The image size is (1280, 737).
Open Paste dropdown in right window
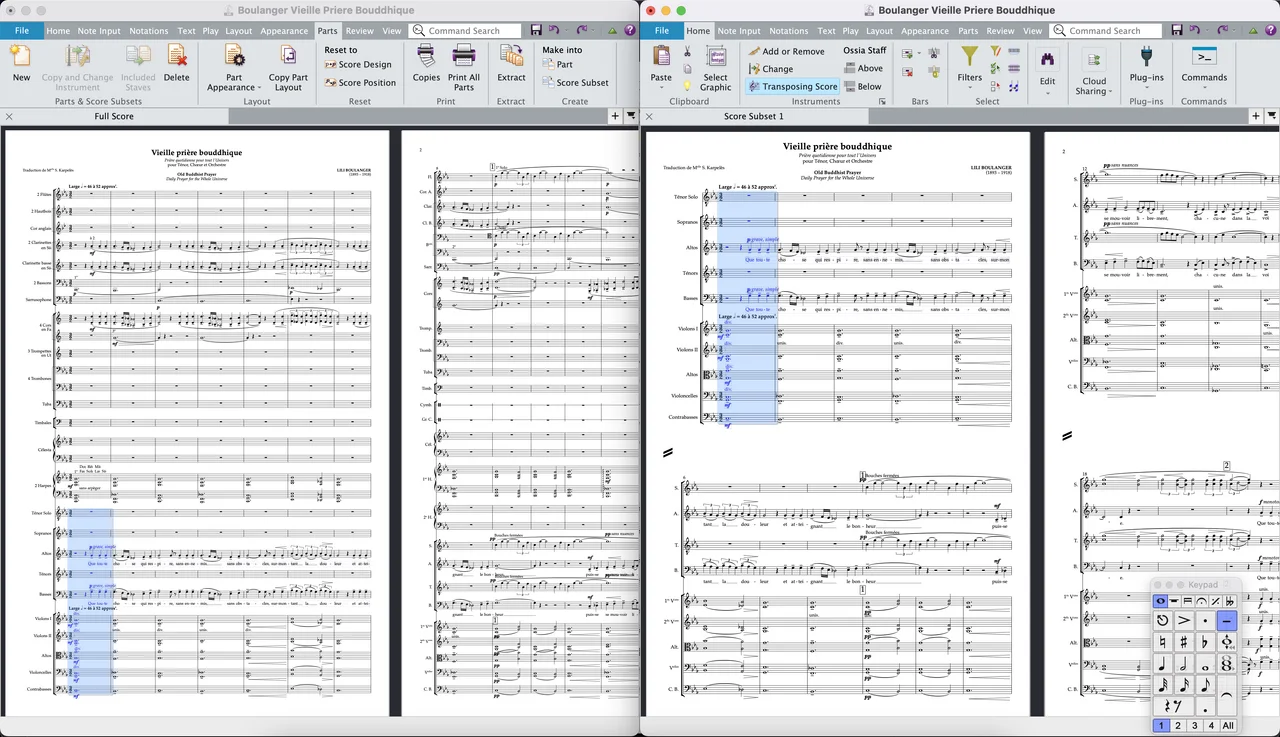[661, 68]
